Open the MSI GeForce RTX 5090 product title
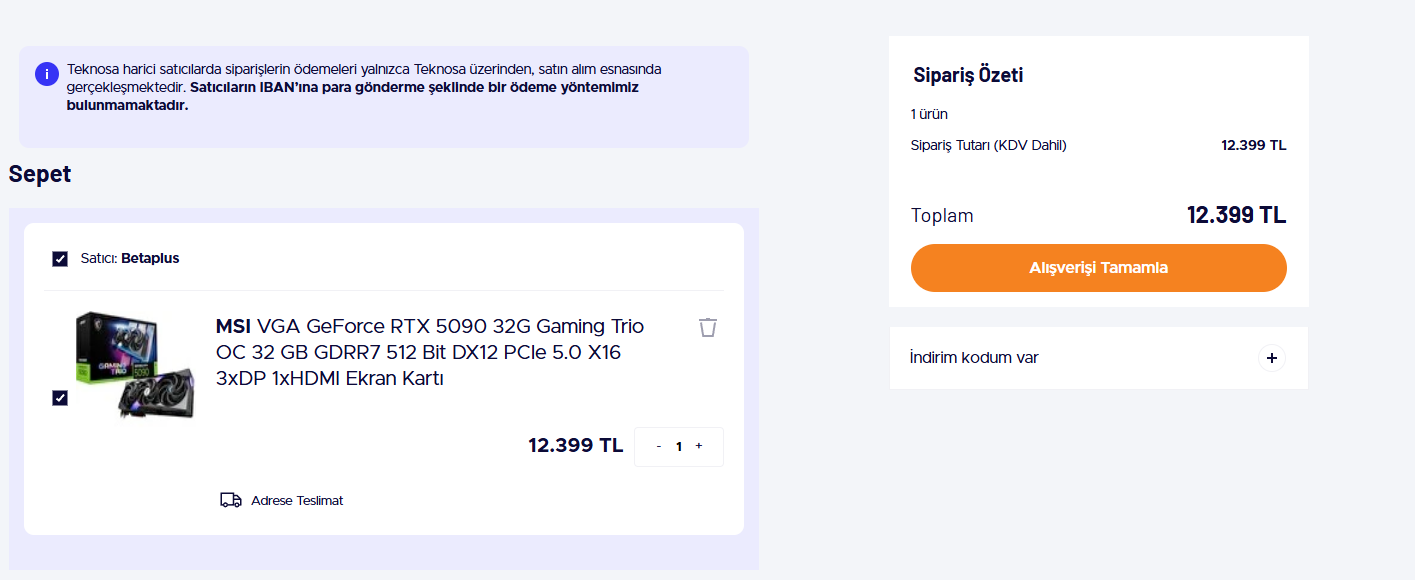 point(430,352)
